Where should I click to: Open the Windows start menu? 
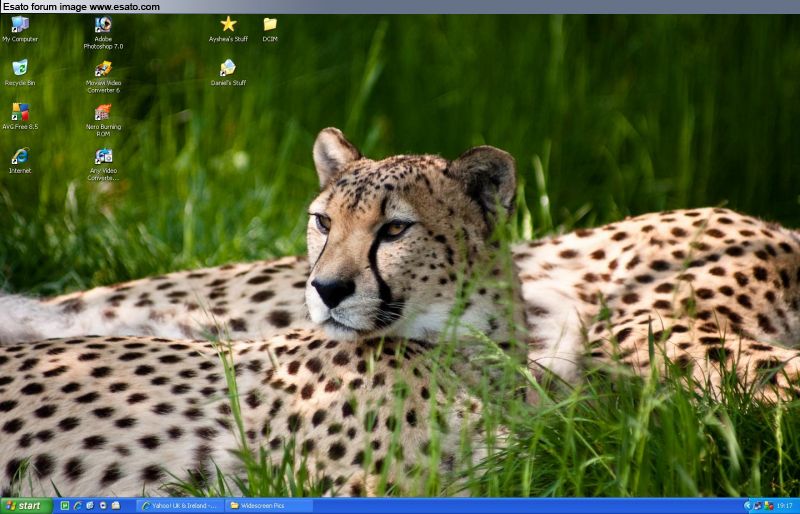pos(27,506)
